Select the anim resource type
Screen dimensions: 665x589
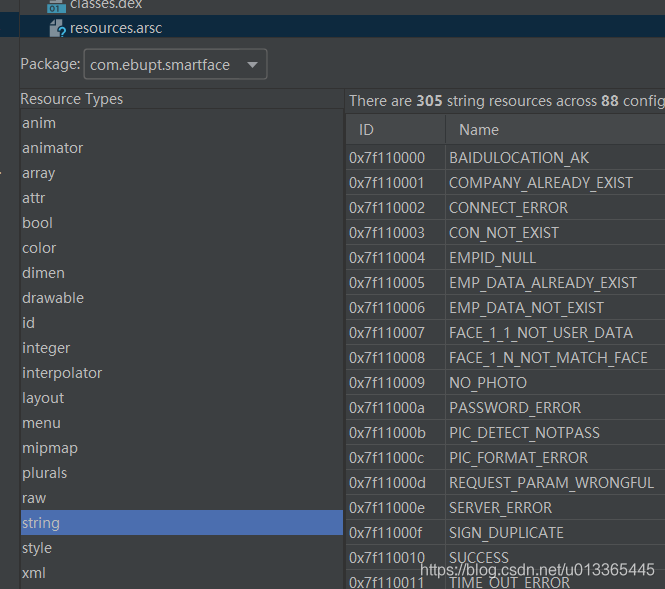click(x=182, y=123)
